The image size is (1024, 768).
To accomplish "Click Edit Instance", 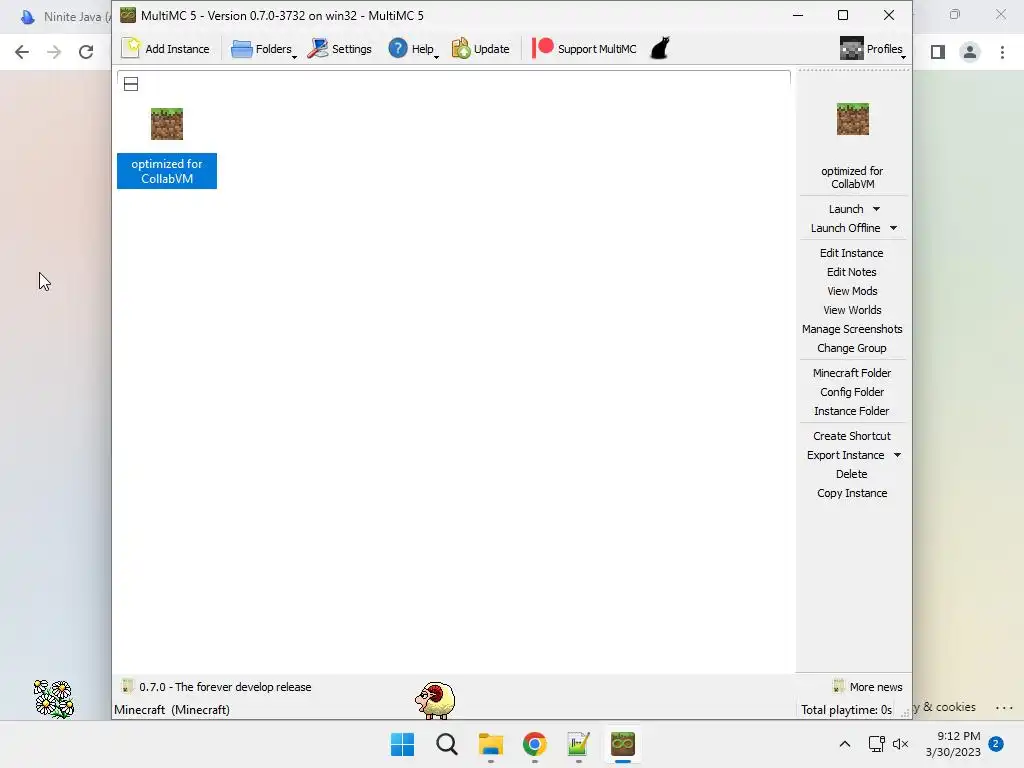I will (852, 253).
